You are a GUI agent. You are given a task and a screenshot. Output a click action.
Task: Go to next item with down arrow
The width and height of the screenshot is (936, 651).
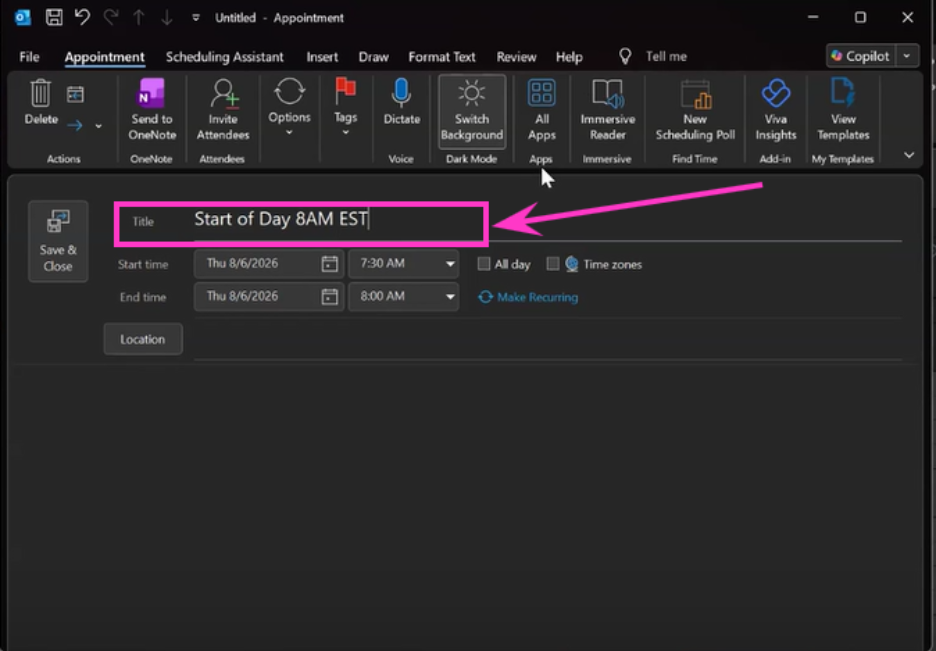pyautogui.click(x=167, y=17)
